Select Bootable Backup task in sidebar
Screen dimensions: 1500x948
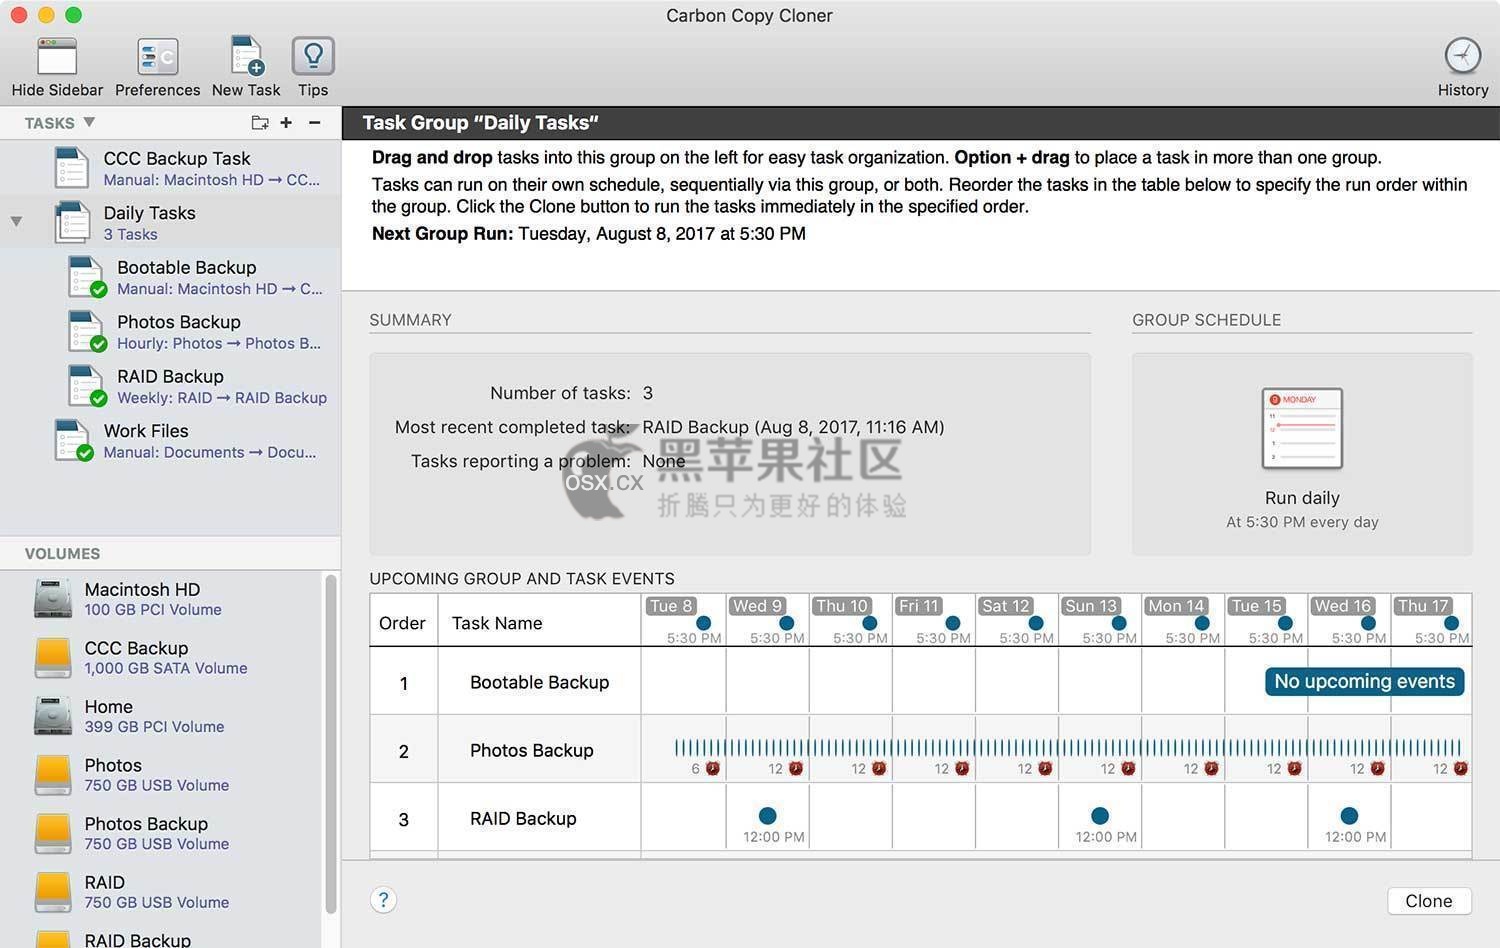(170, 277)
